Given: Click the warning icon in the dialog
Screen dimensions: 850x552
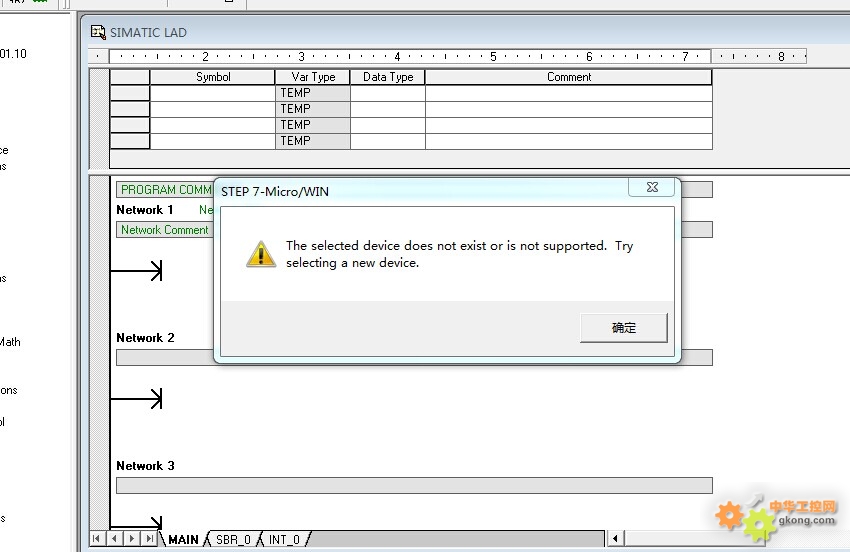Looking at the screenshot, I should pyautogui.click(x=261, y=254).
